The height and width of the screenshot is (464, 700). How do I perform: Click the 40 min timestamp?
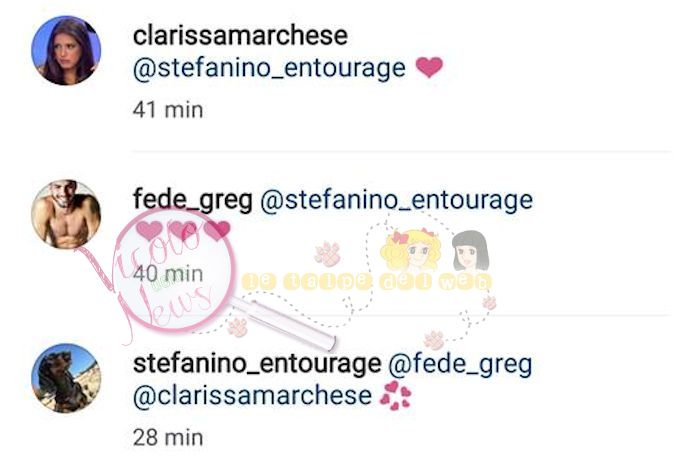tap(168, 274)
